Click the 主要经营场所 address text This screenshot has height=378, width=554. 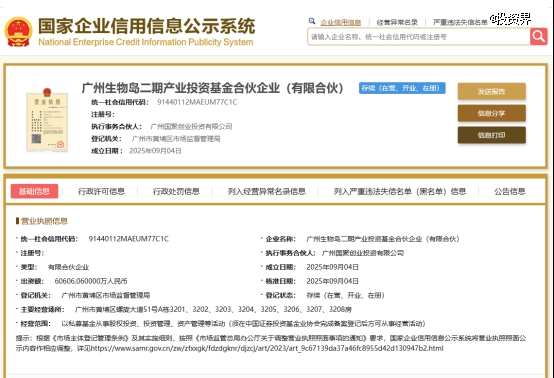click(x=213, y=309)
